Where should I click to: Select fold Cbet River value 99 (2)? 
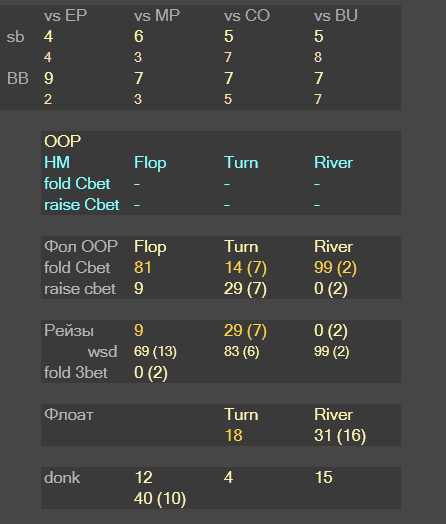[335, 268]
